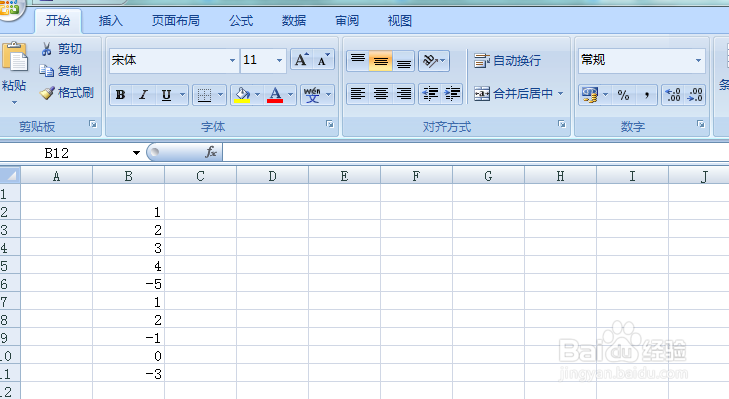Image resolution: width=729 pixels, height=399 pixels.
Task: Open text orientation button
Action: tap(434, 60)
